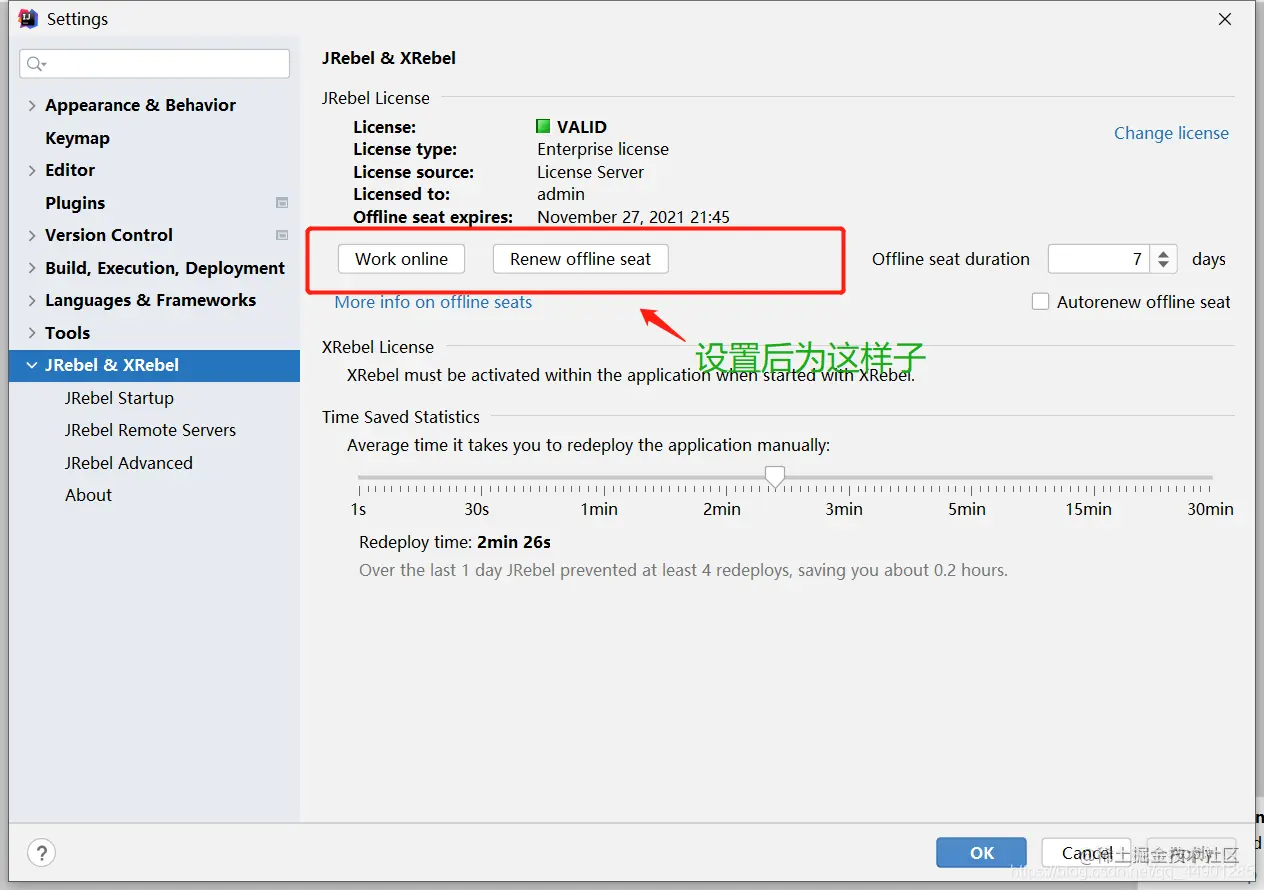1264x890 pixels.
Task: Expand Build, Execution, Deployment chevron
Action: point(32,268)
